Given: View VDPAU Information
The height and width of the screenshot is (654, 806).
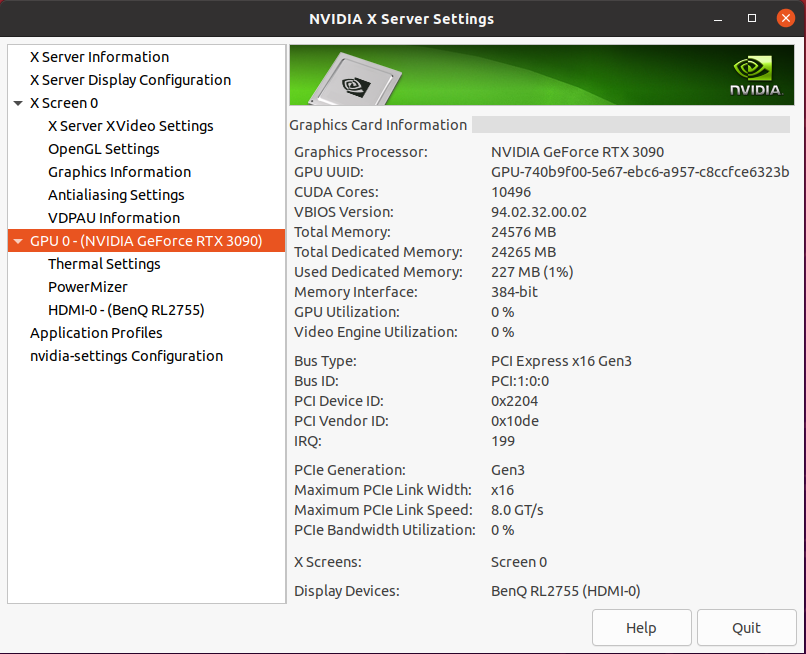Looking at the screenshot, I should pyautogui.click(x=114, y=218).
